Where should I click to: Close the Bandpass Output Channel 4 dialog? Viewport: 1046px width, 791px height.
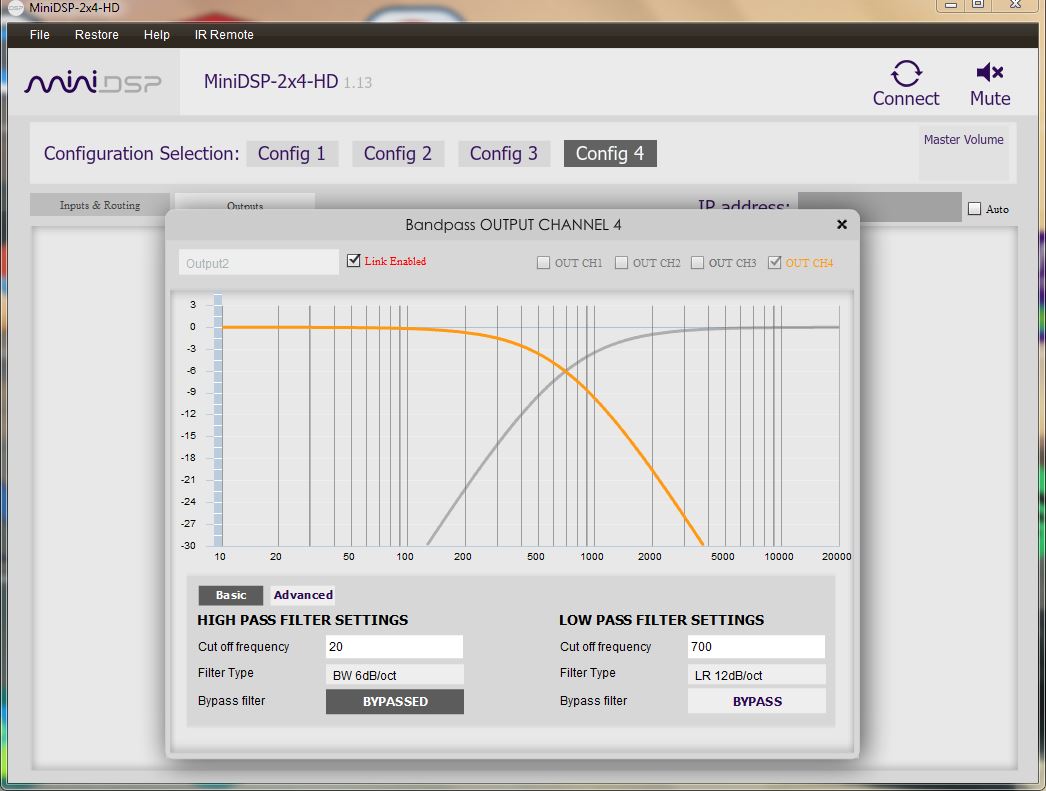click(x=842, y=225)
